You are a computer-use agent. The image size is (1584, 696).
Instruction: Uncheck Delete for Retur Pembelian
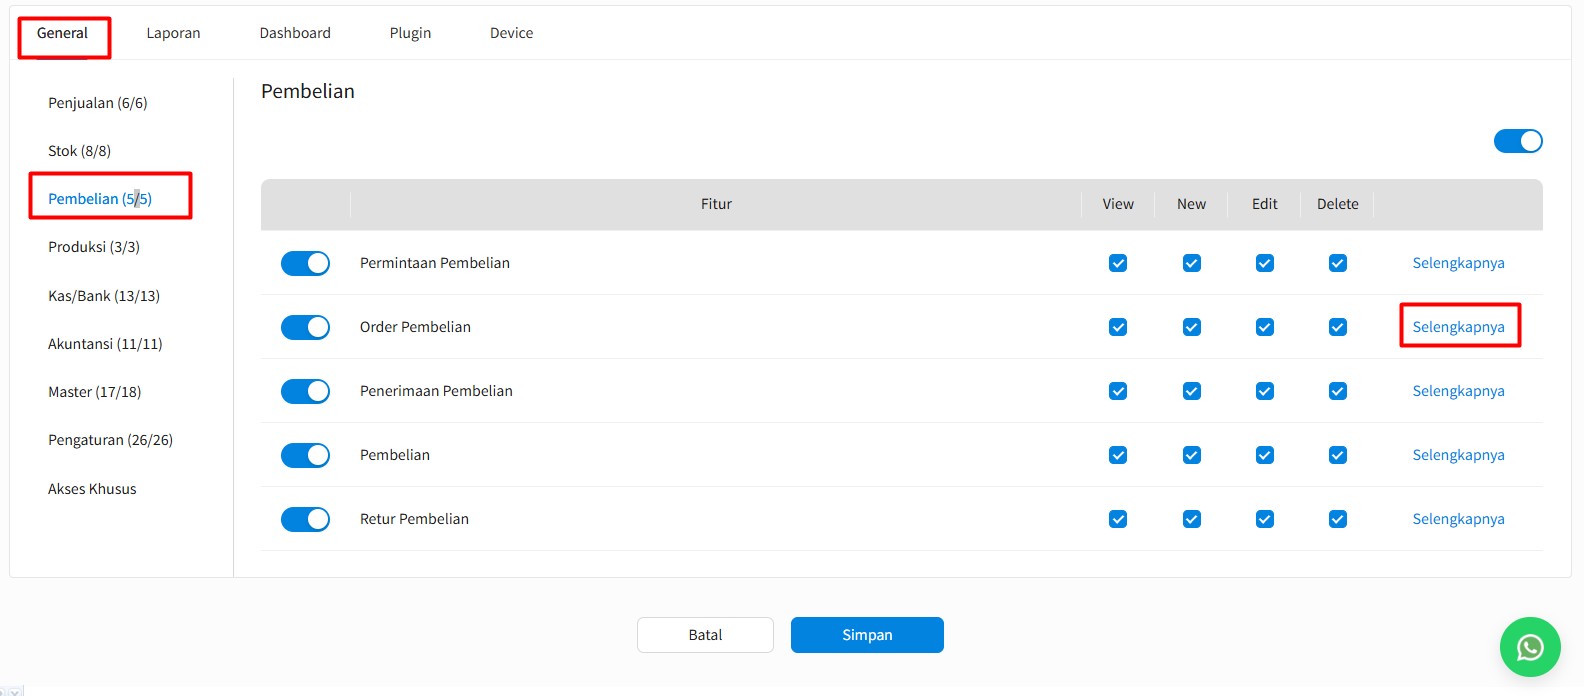1338,519
